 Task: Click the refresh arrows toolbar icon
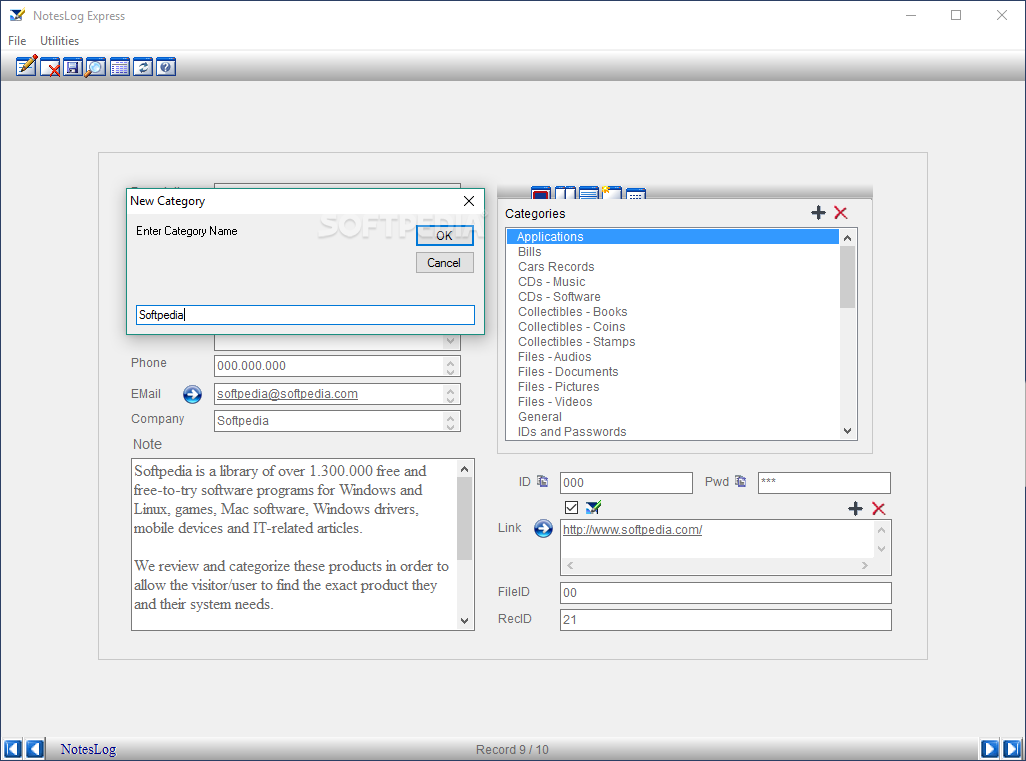[143, 67]
